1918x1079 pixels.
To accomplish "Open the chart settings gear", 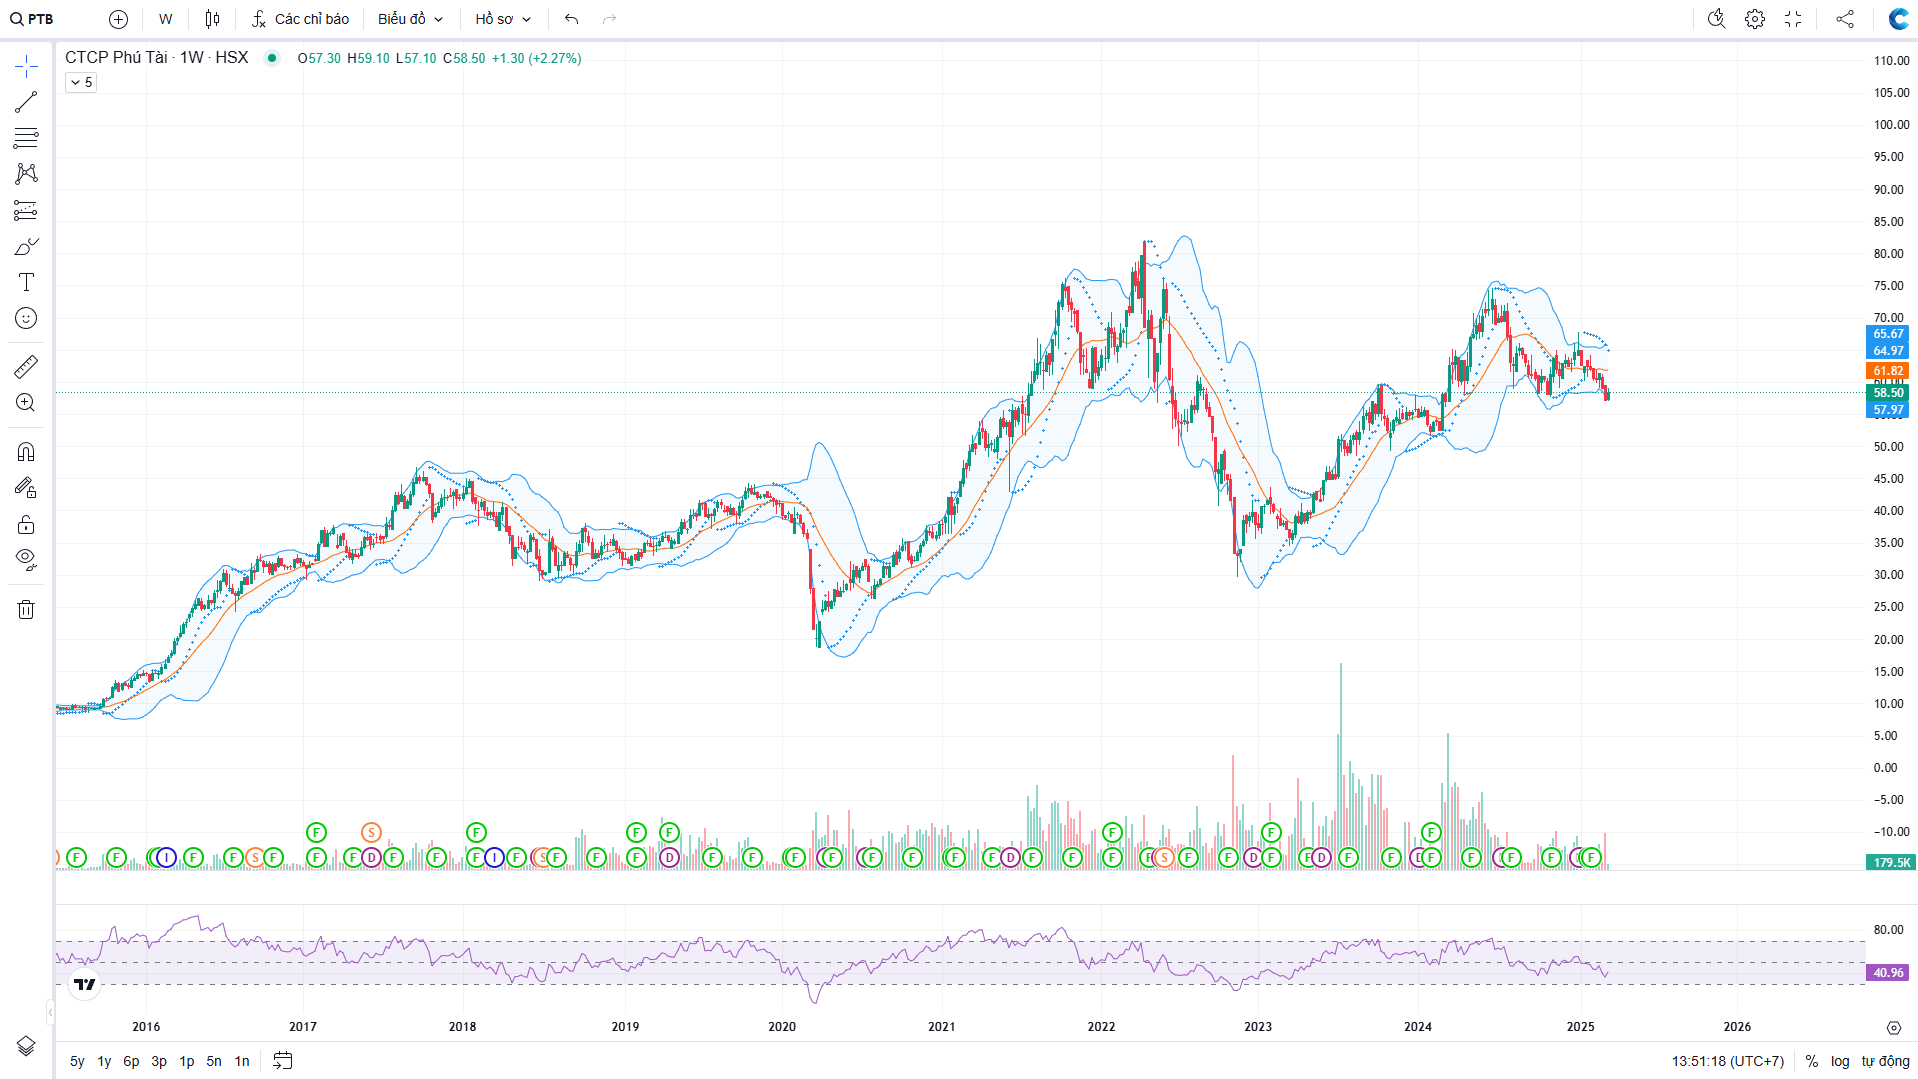I will pyautogui.click(x=1754, y=19).
